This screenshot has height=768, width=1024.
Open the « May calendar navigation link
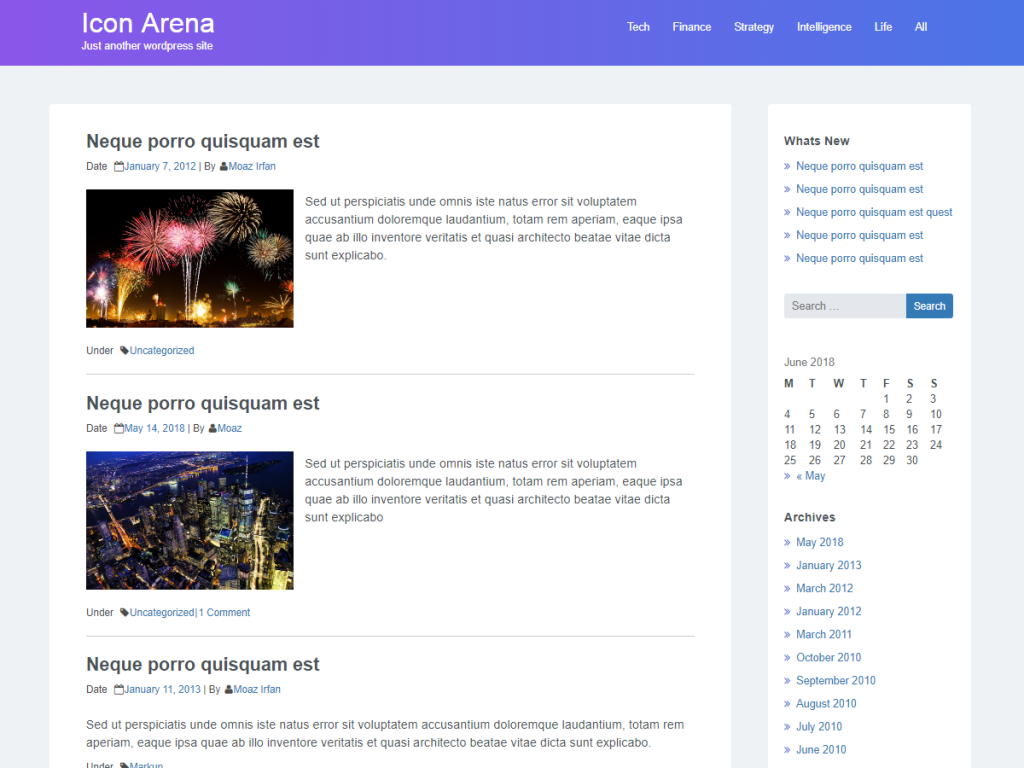[810, 475]
